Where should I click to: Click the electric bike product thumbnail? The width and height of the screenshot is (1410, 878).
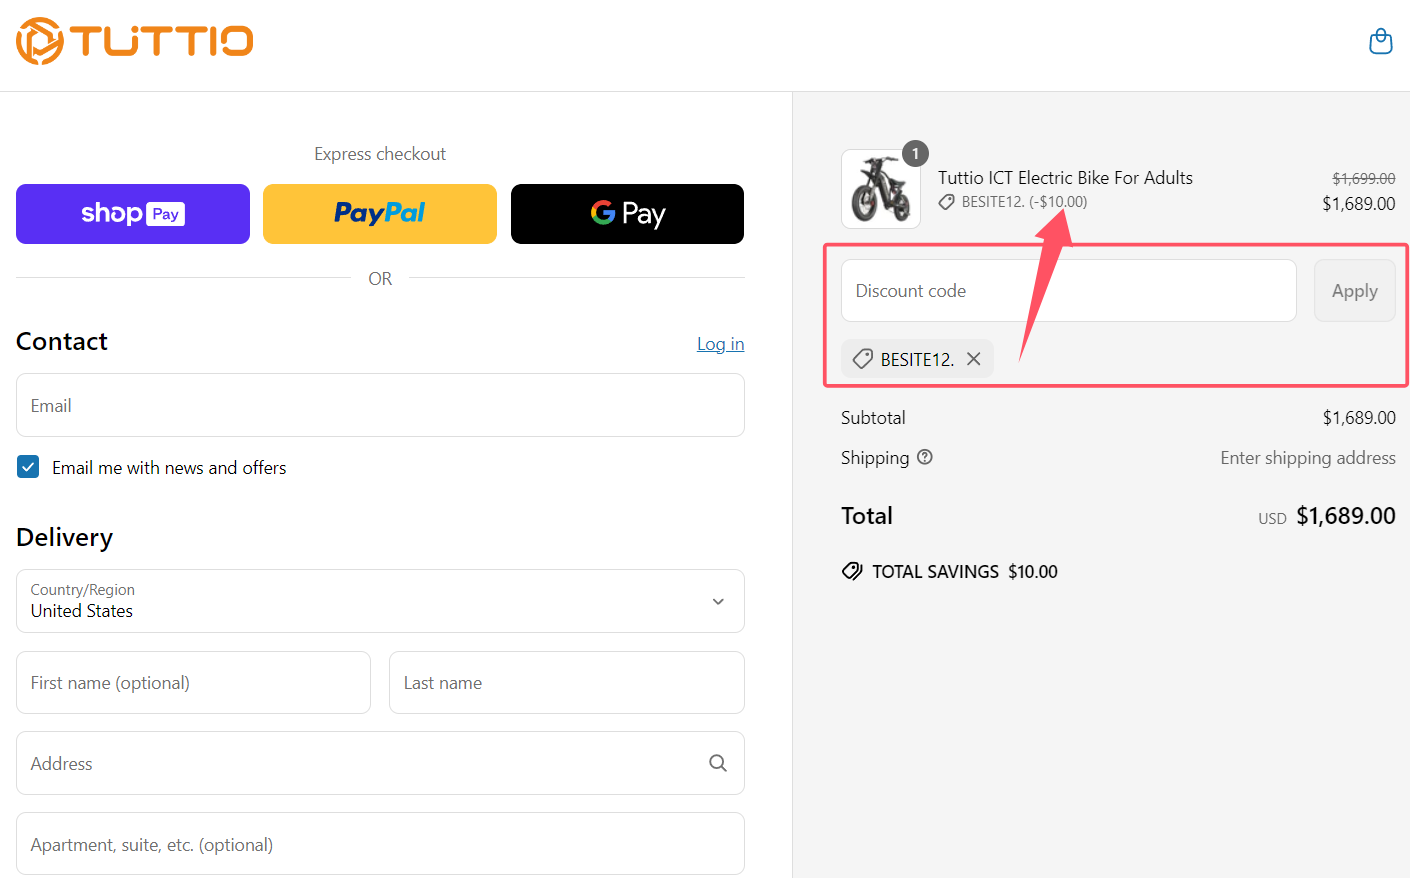[880, 189]
